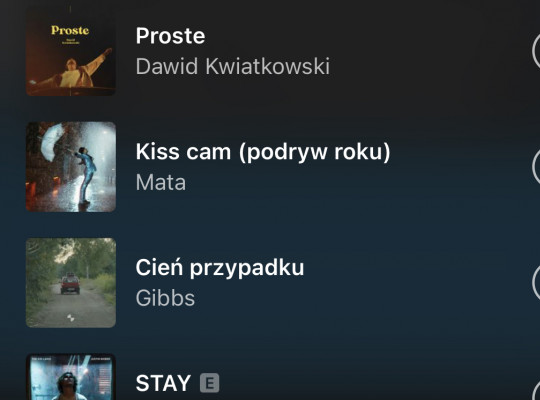Image resolution: width=540 pixels, height=400 pixels.
Task: Select the STAY song title
Action: tap(163, 383)
